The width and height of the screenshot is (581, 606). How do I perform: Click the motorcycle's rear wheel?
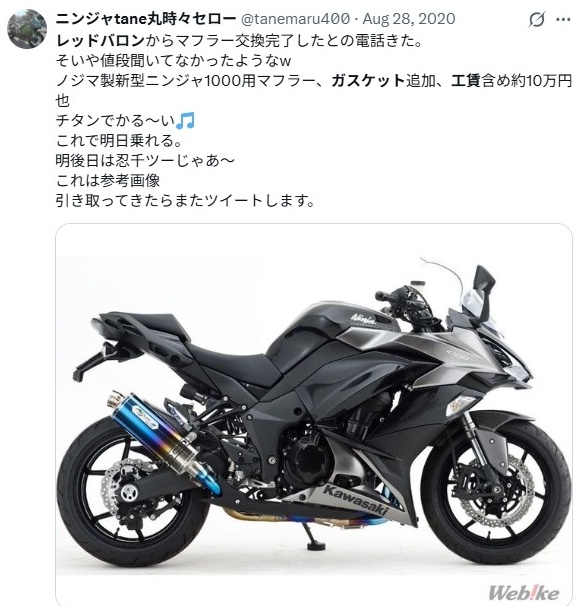pyautogui.click(x=131, y=491)
